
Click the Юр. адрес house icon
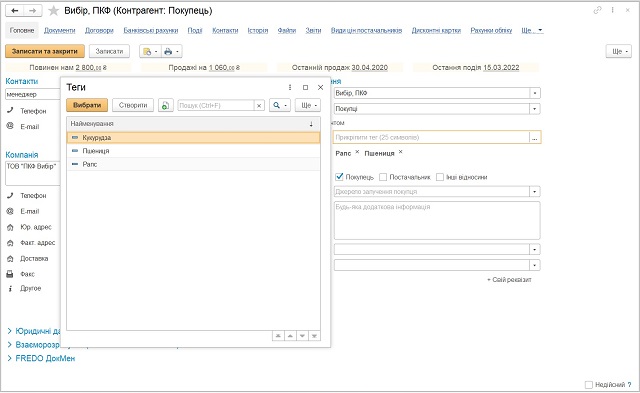click(x=10, y=227)
